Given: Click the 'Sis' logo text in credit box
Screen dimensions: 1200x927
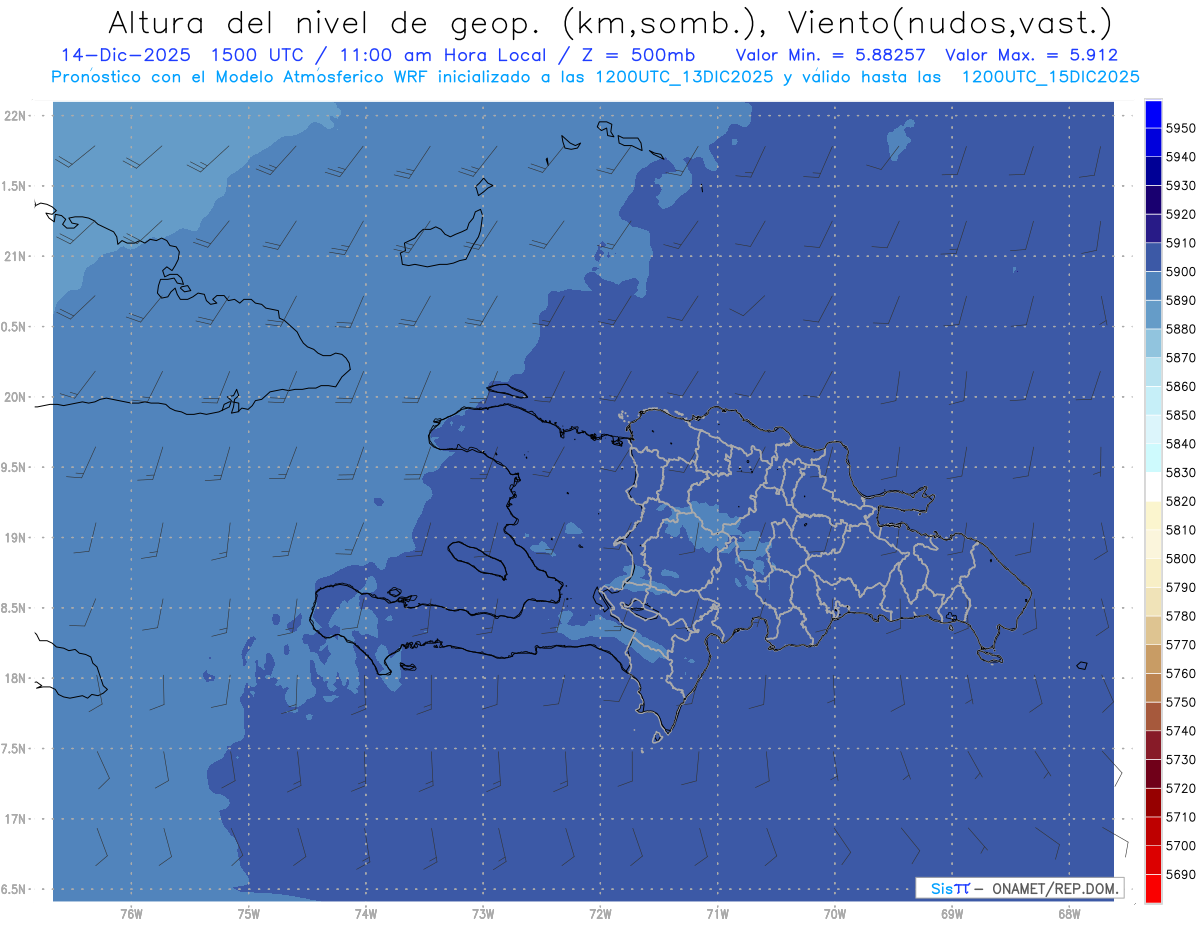Looking at the screenshot, I should (943, 888).
